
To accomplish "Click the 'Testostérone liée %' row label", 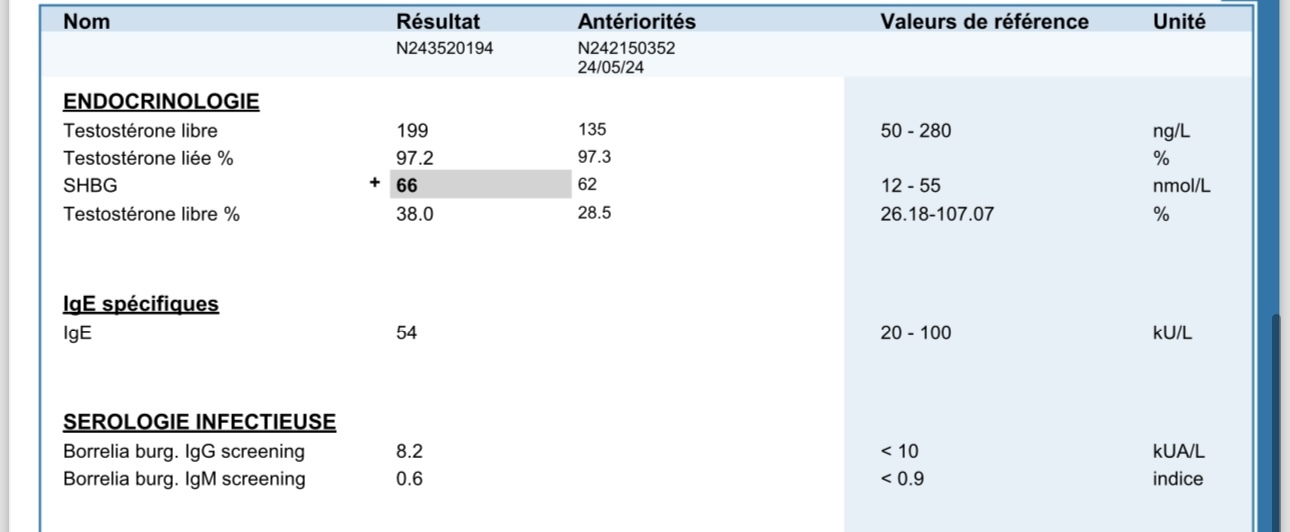I will [148, 158].
